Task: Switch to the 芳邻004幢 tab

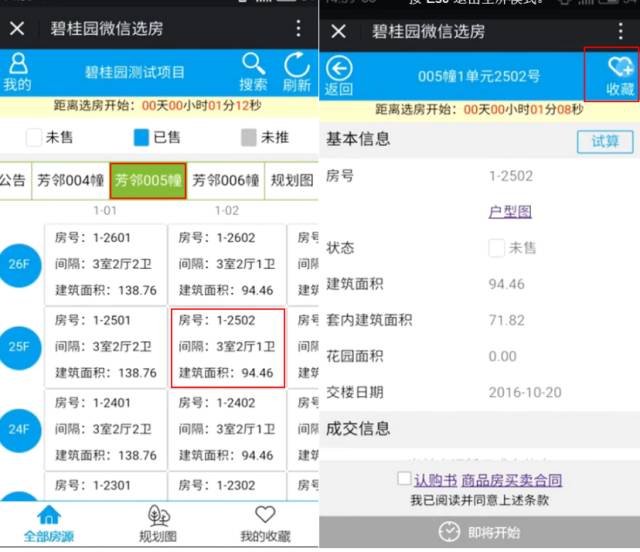Action: pyautogui.click(x=71, y=180)
